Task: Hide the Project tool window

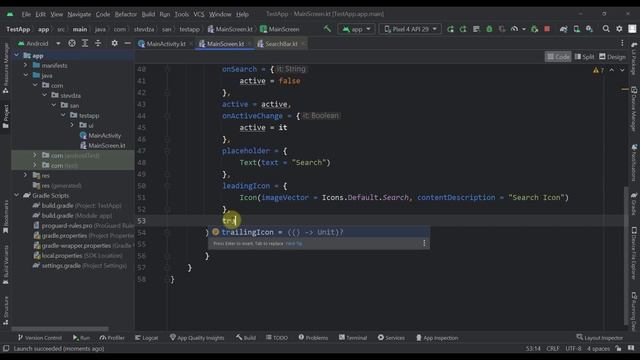Action: pyautogui.click(x=128, y=43)
